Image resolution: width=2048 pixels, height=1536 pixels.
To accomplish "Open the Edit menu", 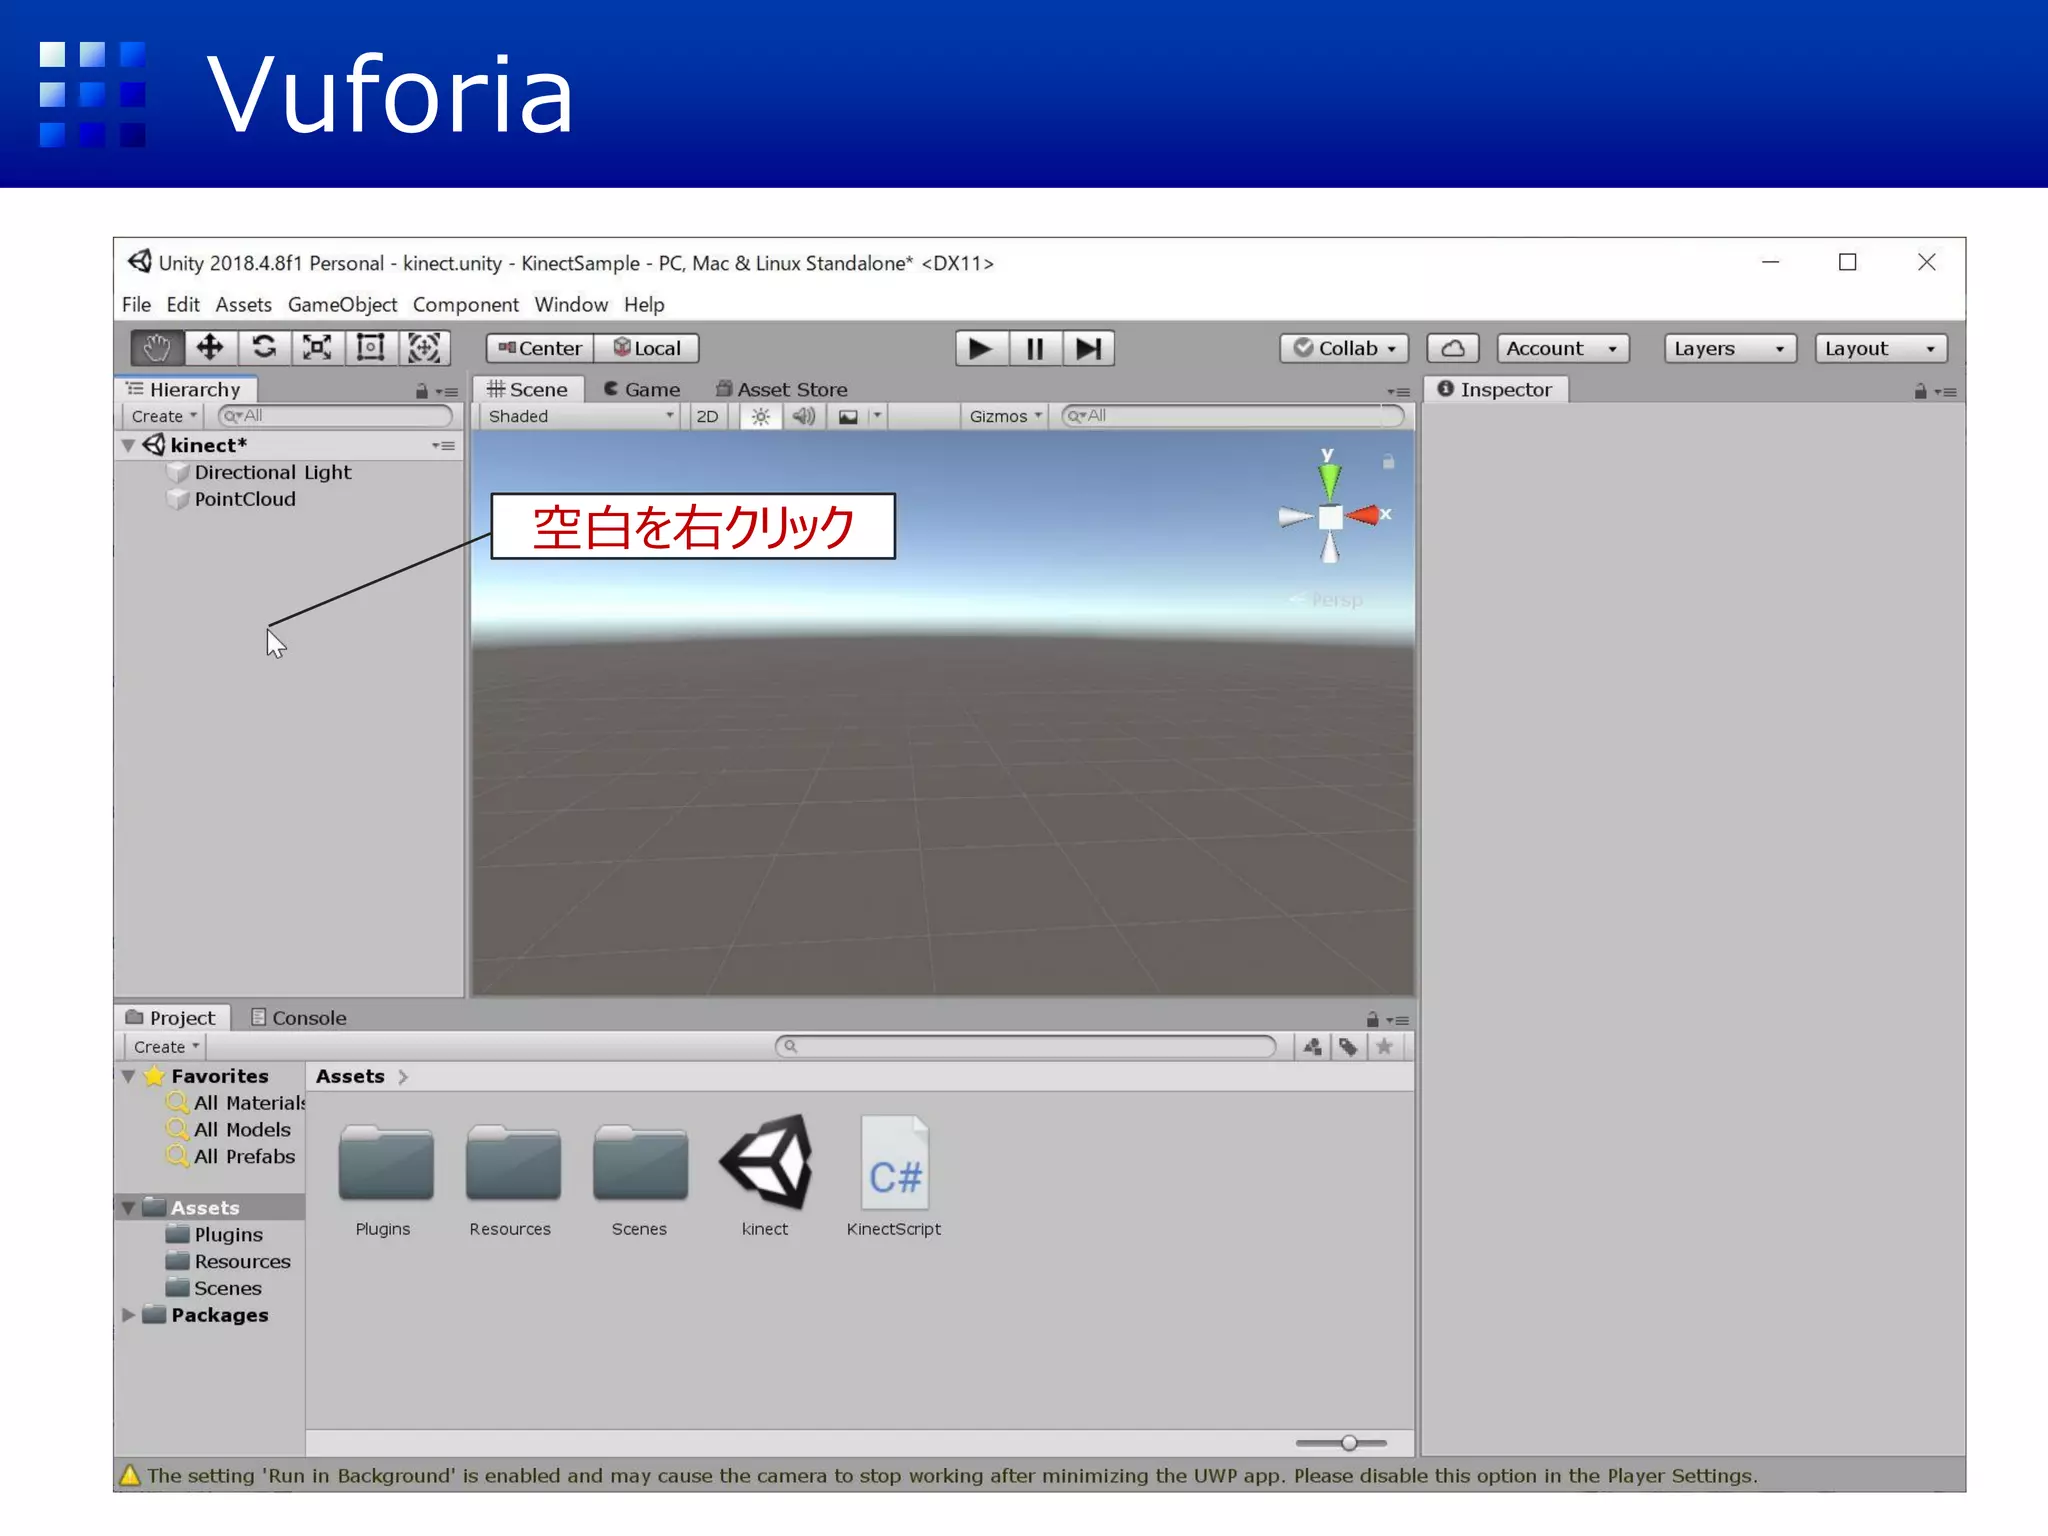I will coord(183,304).
